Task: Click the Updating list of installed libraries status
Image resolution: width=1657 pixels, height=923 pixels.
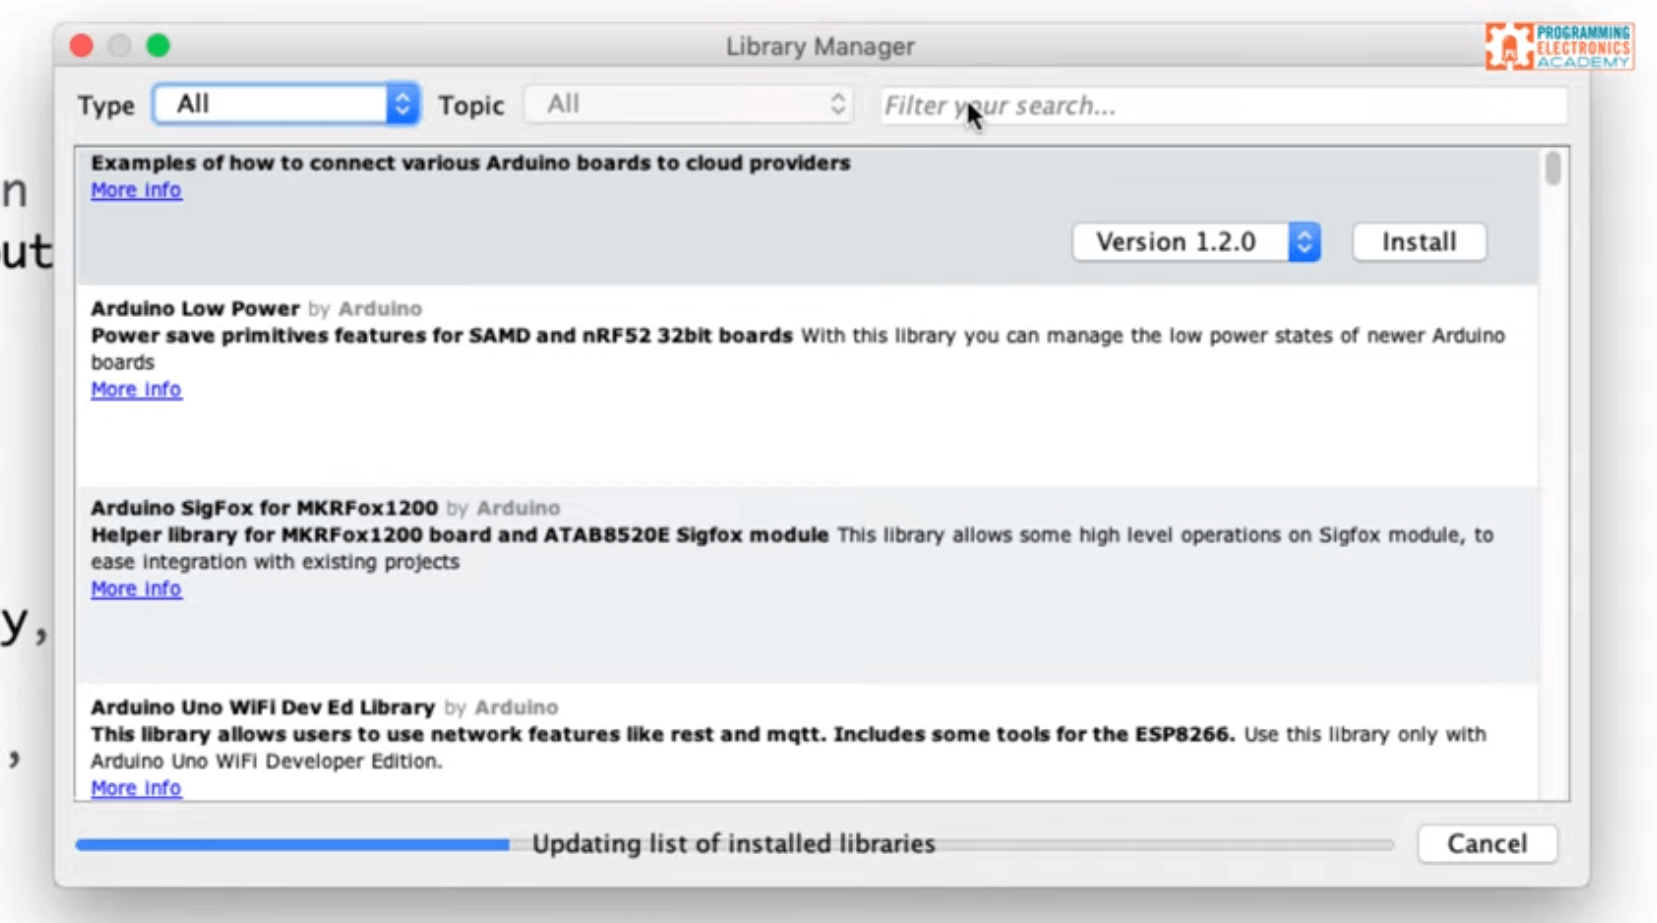Action: point(733,844)
